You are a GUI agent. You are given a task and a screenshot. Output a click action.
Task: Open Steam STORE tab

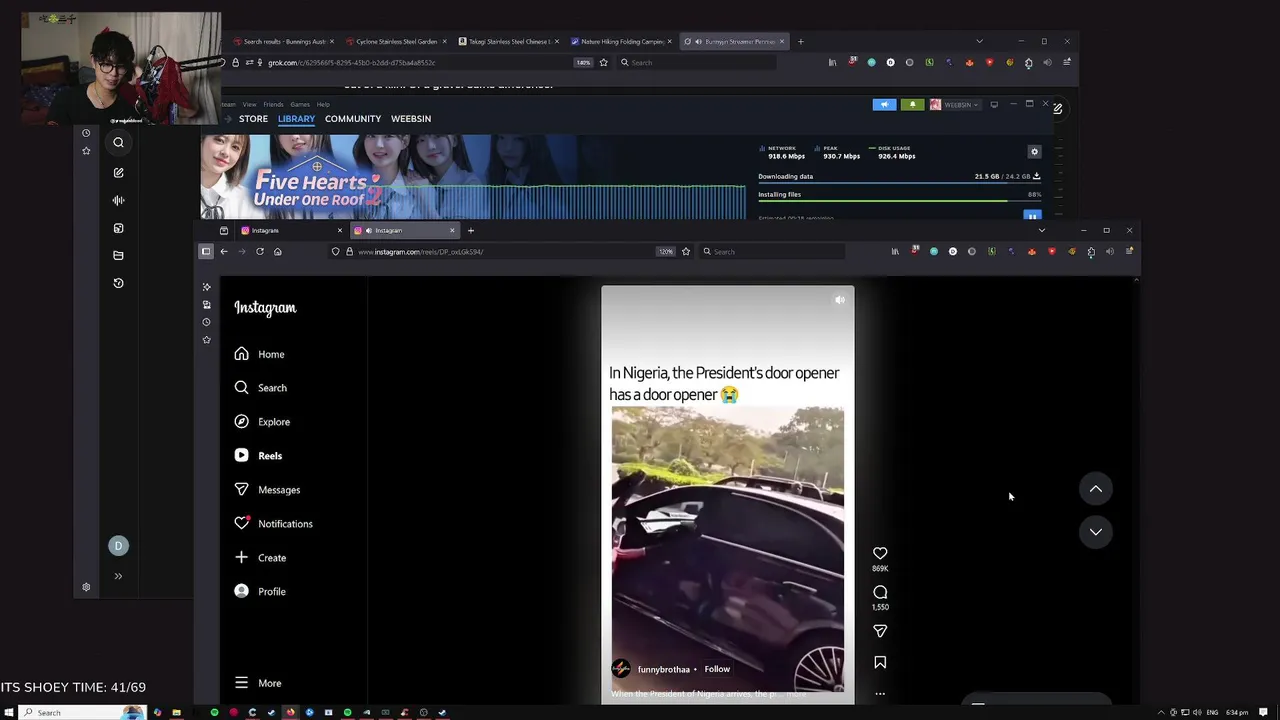coord(253,119)
